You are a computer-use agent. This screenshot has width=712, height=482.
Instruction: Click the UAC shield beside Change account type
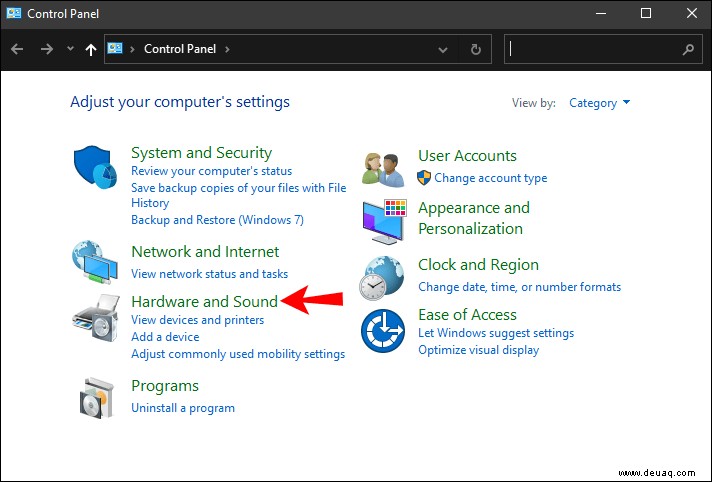424,178
